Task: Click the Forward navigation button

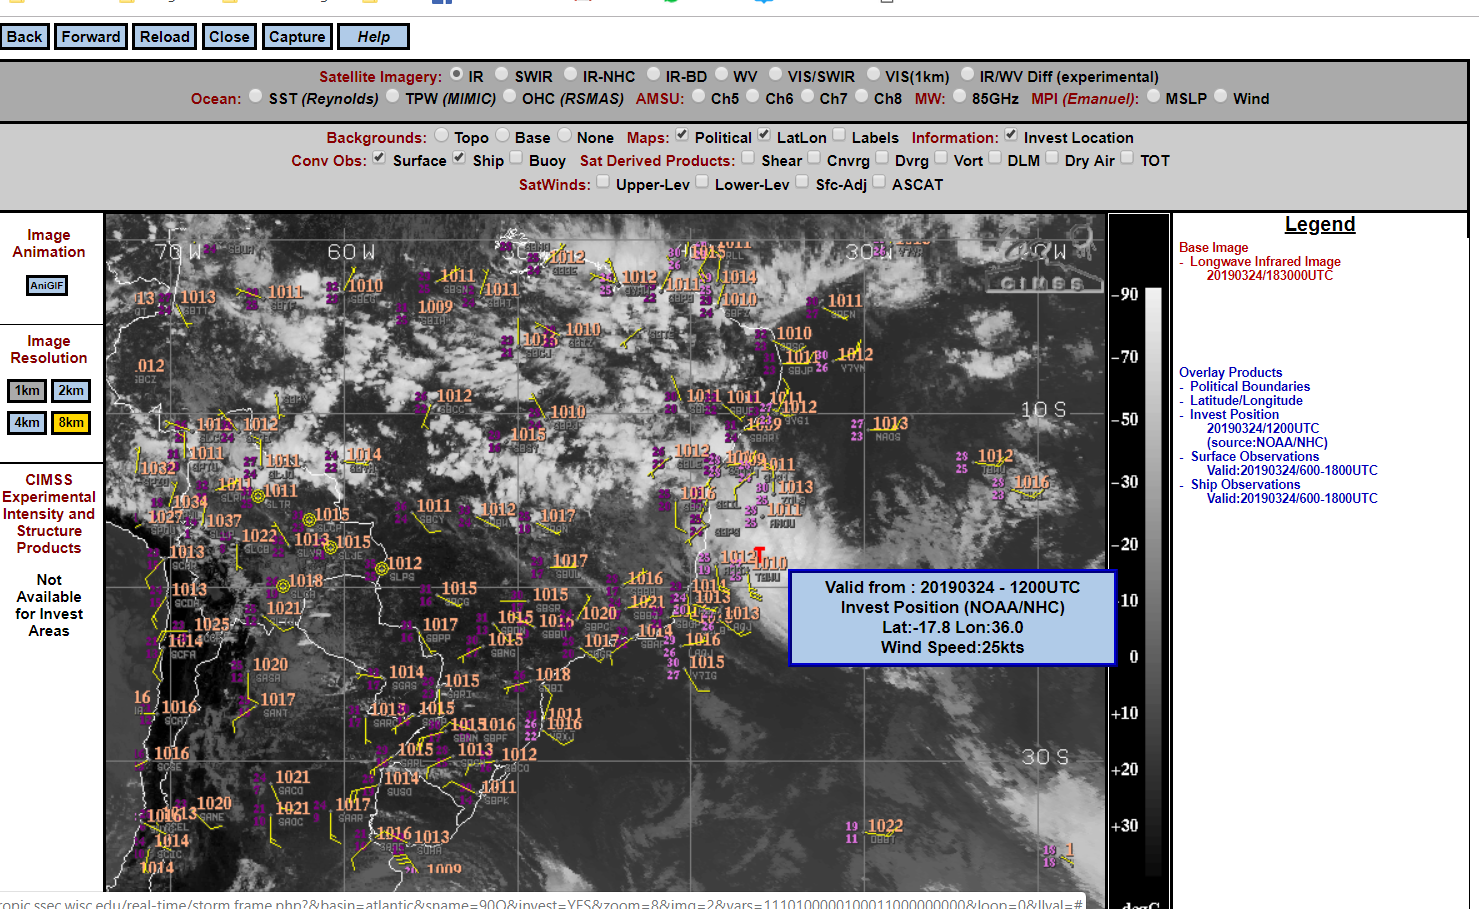Action: (x=91, y=37)
